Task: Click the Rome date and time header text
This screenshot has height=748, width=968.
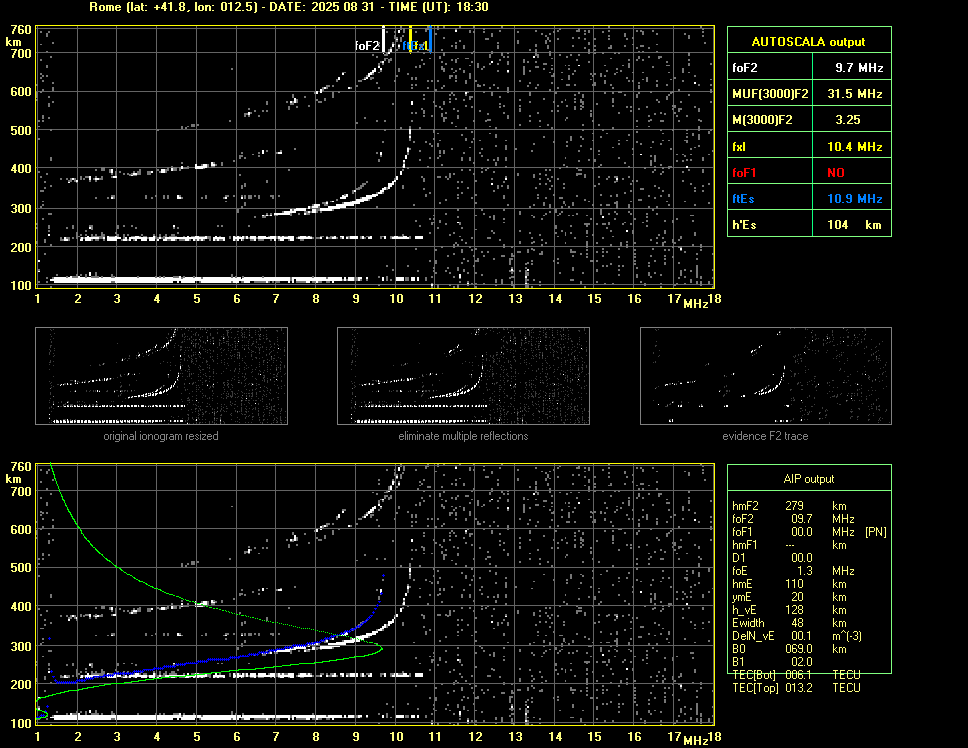Action: tap(288, 7)
